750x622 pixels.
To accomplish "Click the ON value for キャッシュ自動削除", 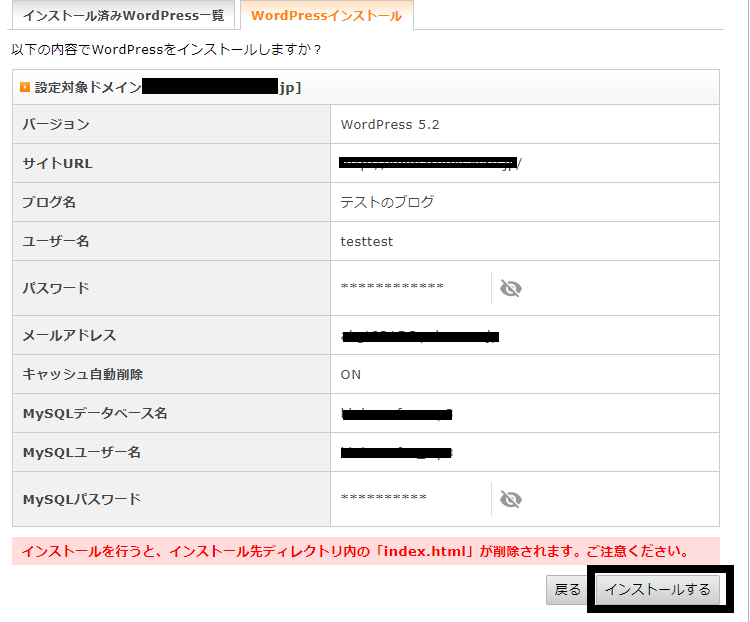I will pos(351,375).
